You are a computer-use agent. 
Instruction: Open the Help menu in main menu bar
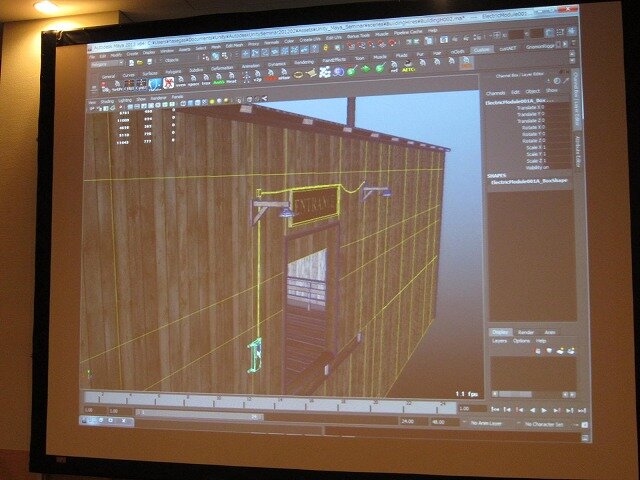point(432,31)
